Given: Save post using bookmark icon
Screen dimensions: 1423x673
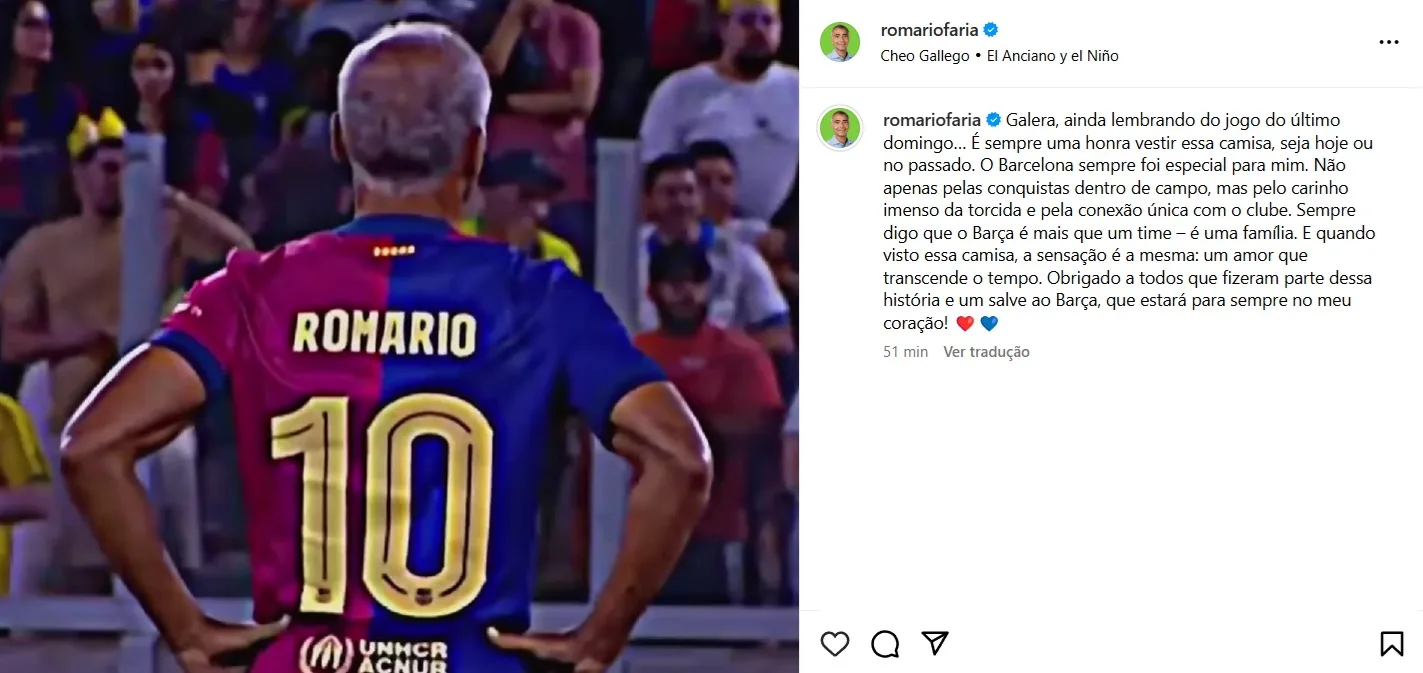Looking at the screenshot, I should [x=1392, y=644].
